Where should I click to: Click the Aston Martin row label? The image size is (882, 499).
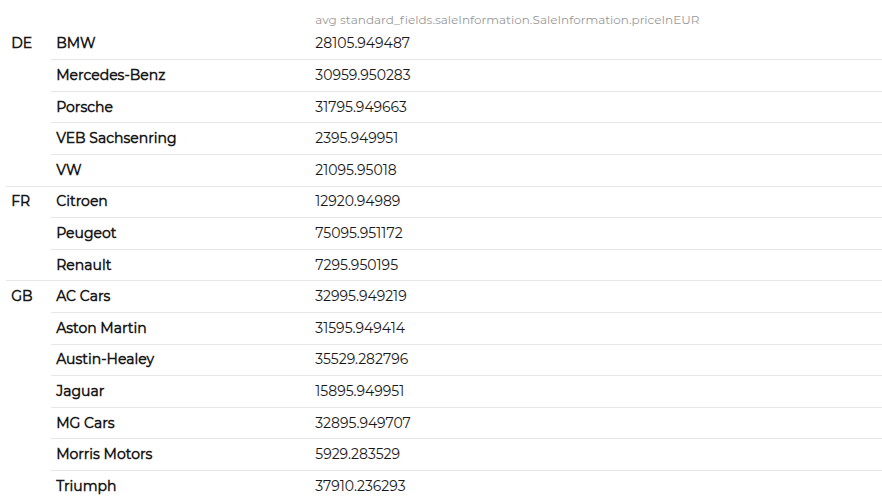[101, 328]
